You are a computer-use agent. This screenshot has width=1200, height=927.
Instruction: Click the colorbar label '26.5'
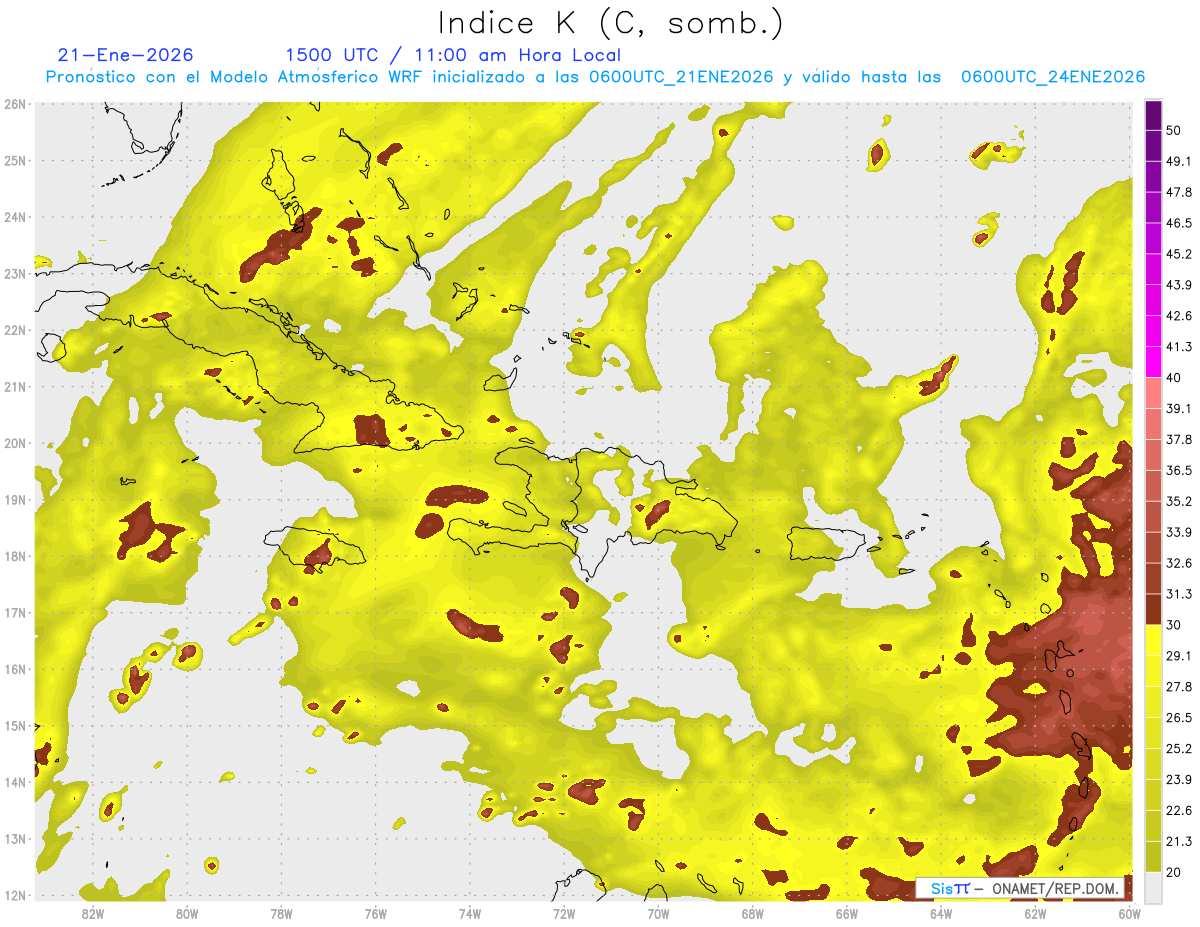pyautogui.click(x=1178, y=717)
